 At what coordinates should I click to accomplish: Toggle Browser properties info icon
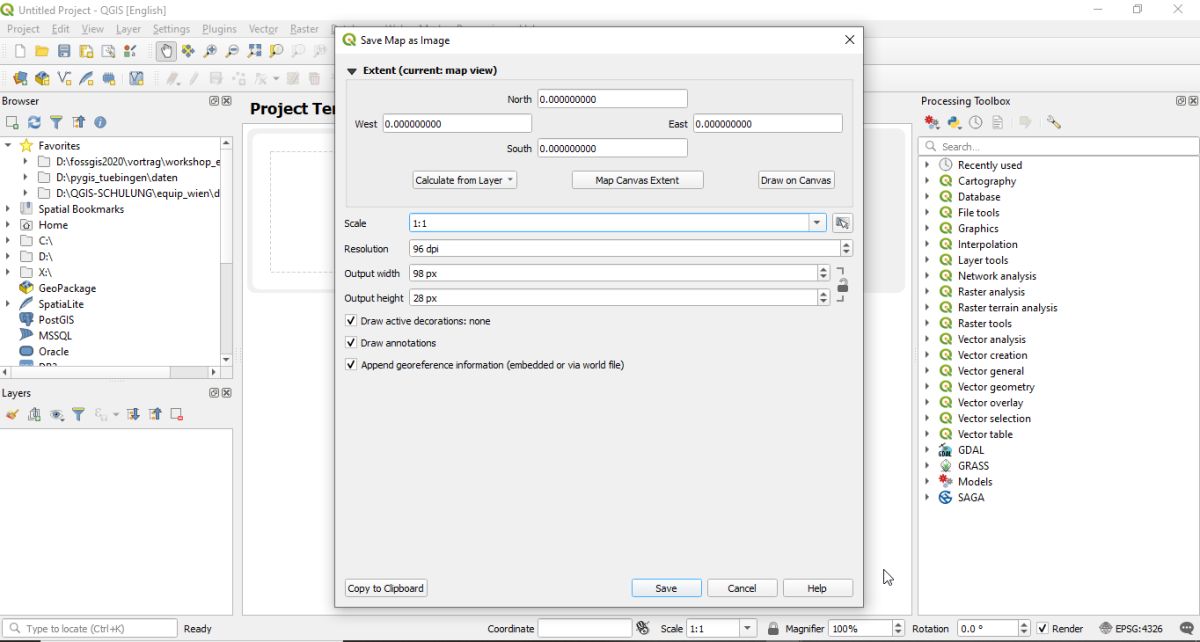(x=100, y=122)
